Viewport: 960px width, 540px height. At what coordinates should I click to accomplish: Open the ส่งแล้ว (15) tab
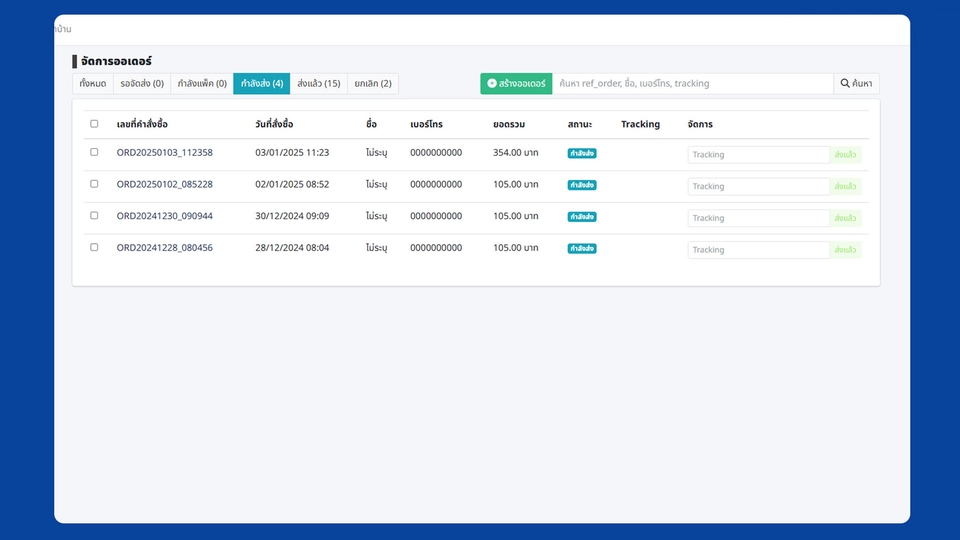[318, 83]
